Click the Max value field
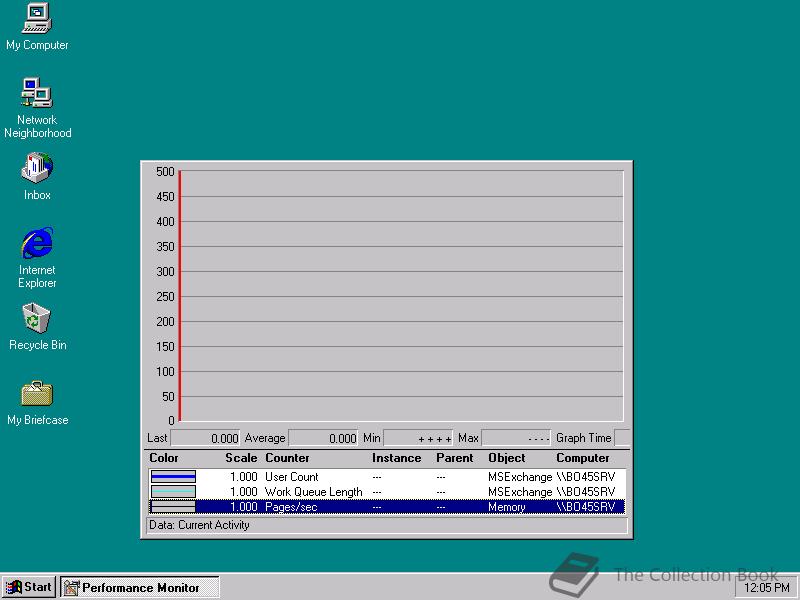 point(516,438)
